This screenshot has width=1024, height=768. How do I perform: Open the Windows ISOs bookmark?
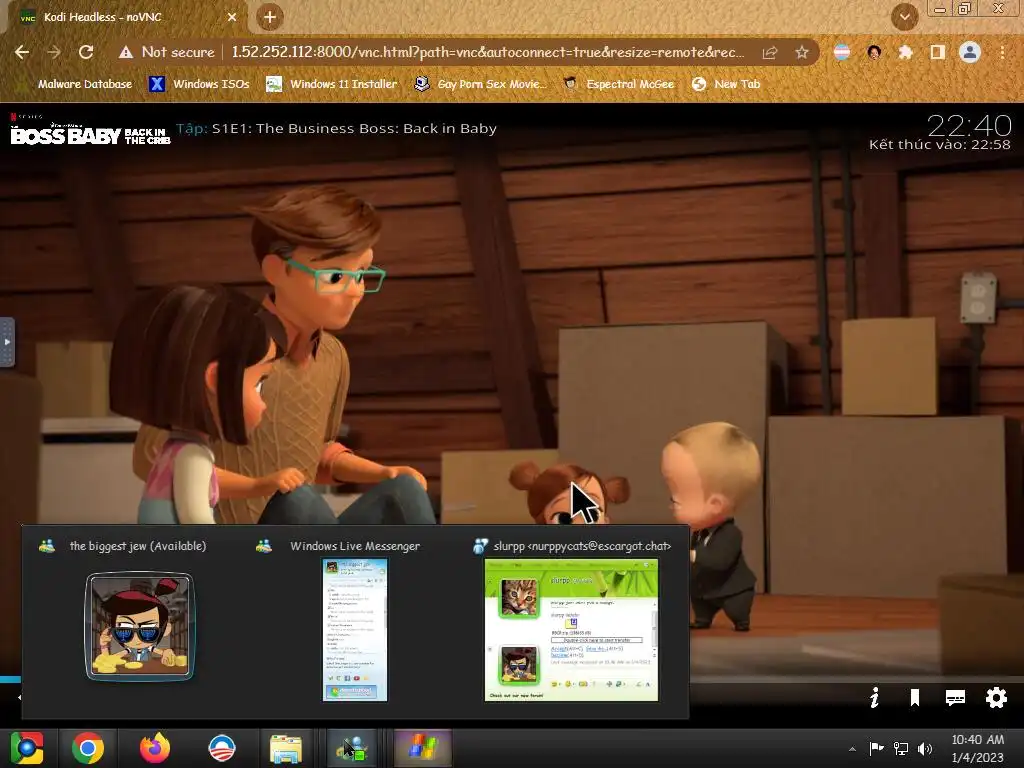[x=199, y=84]
